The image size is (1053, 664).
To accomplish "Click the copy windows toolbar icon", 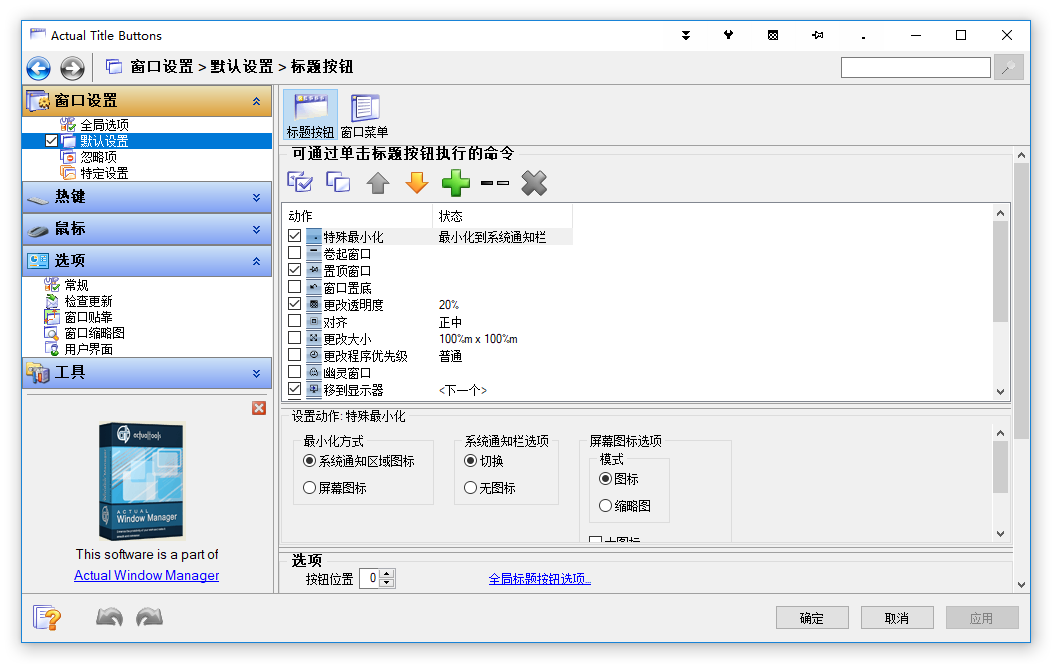I will point(338,182).
